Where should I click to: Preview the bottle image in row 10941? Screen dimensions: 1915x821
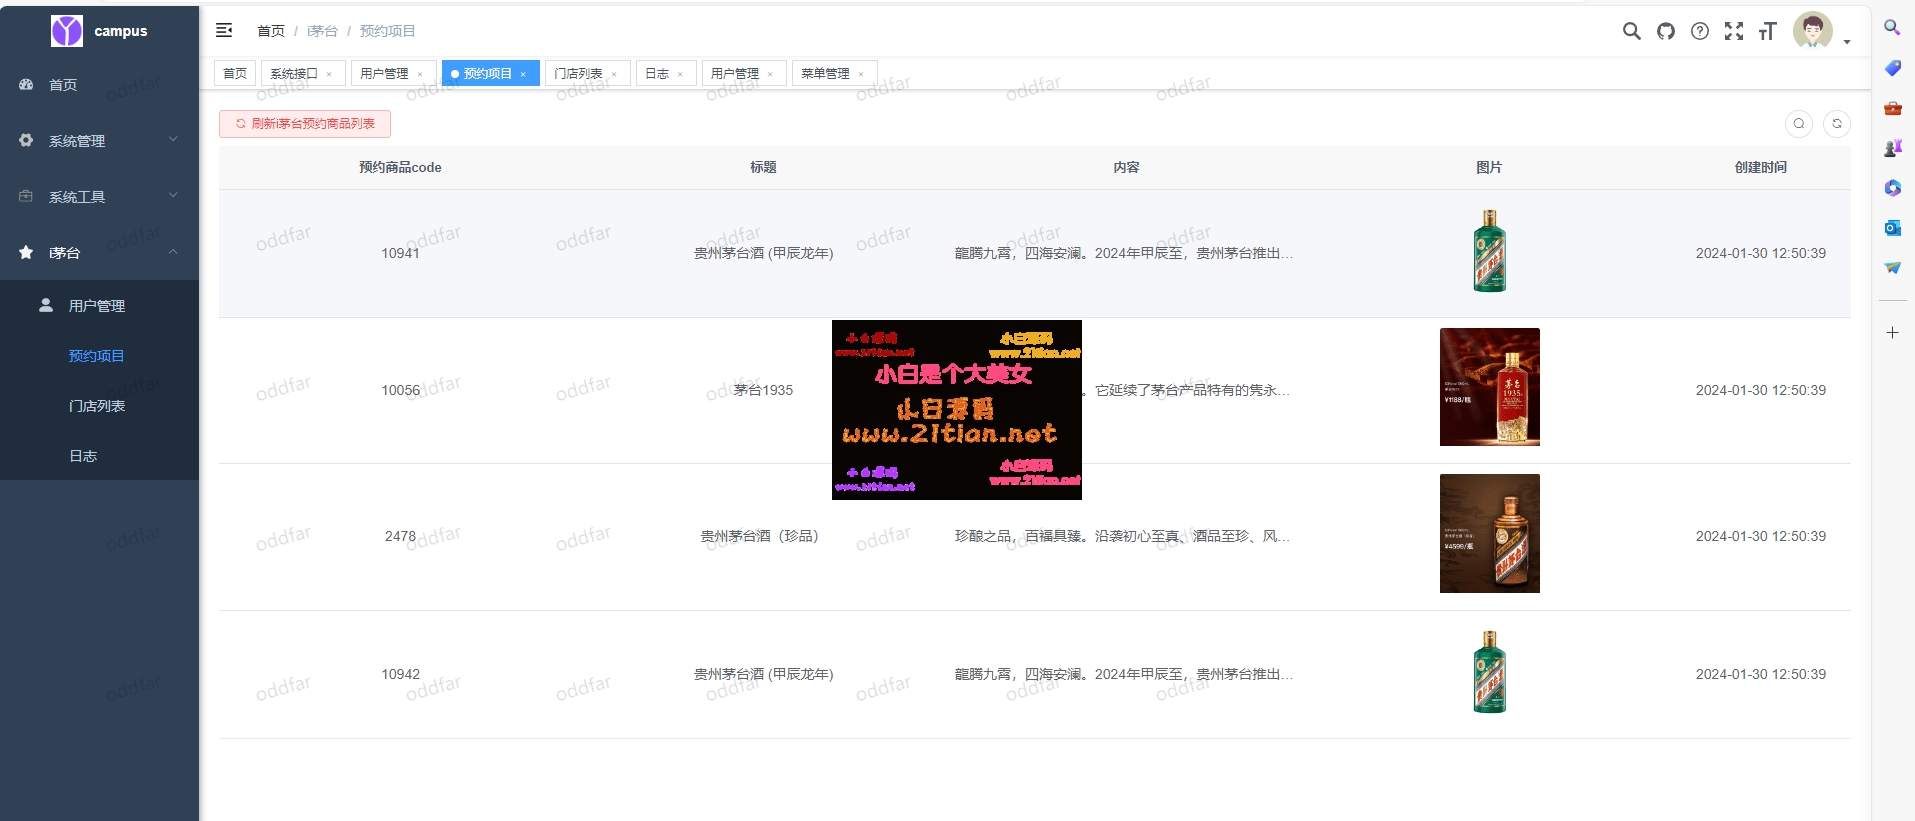[1489, 251]
